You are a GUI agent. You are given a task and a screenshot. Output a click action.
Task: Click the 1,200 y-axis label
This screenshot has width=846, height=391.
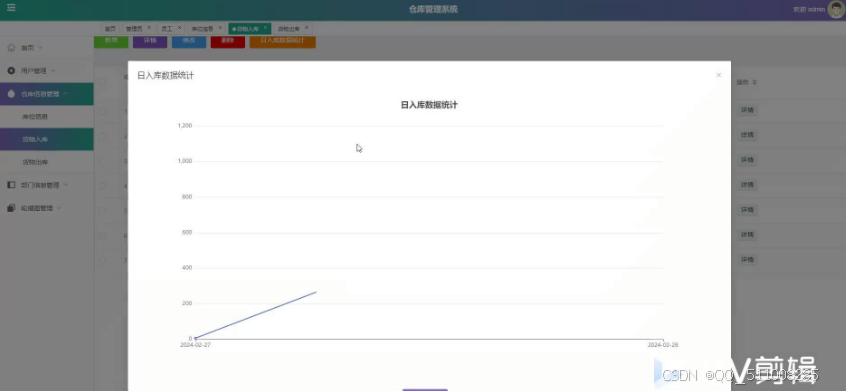185,126
